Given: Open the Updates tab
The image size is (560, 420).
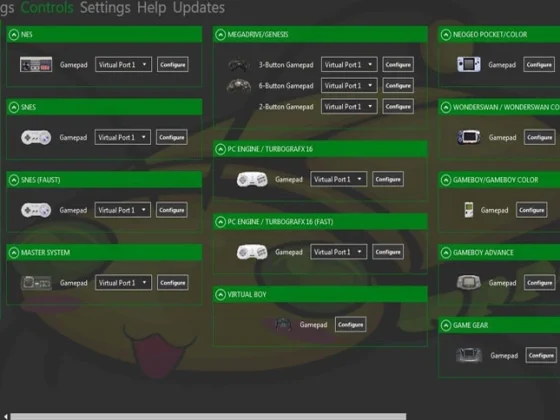Looking at the screenshot, I should [199, 8].
